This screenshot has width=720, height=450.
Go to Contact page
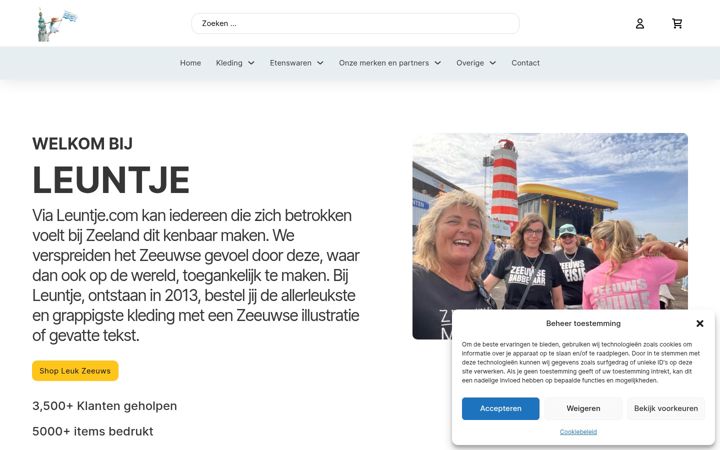pos(525,63)
